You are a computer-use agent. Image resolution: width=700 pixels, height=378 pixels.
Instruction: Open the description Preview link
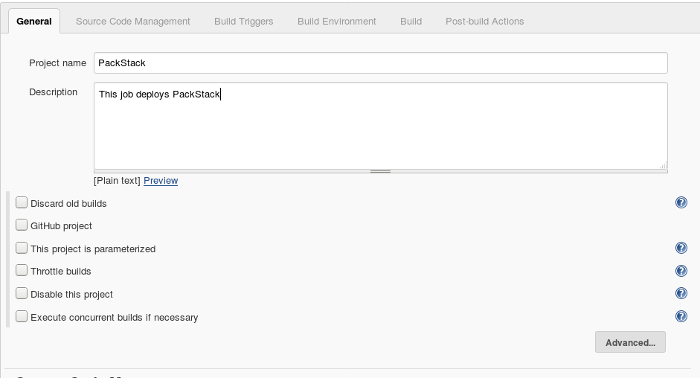(x=161, y=181)
